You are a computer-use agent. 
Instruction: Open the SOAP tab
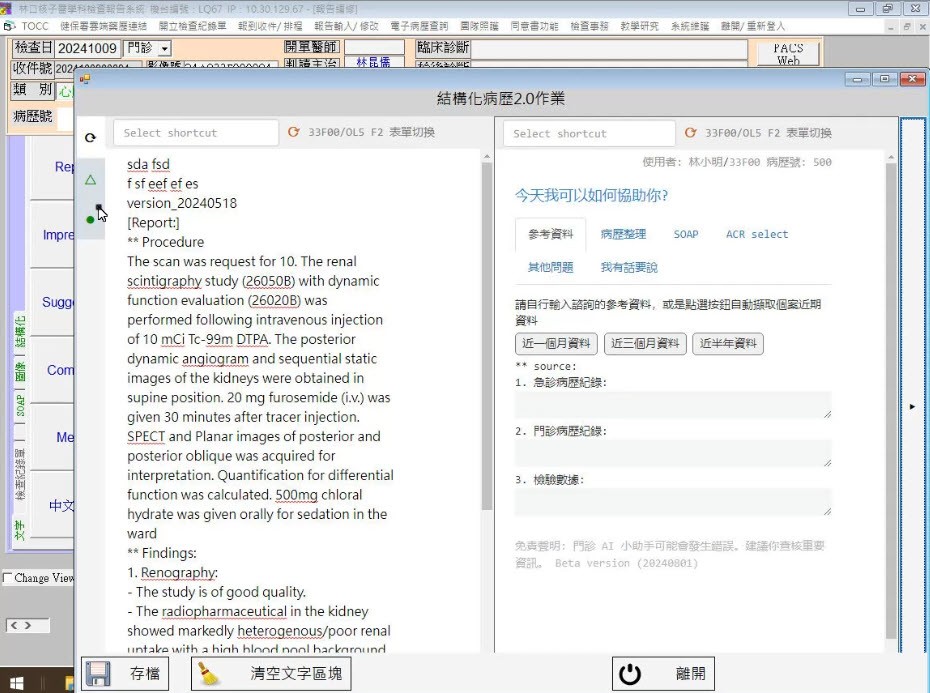tap(685, 234)
